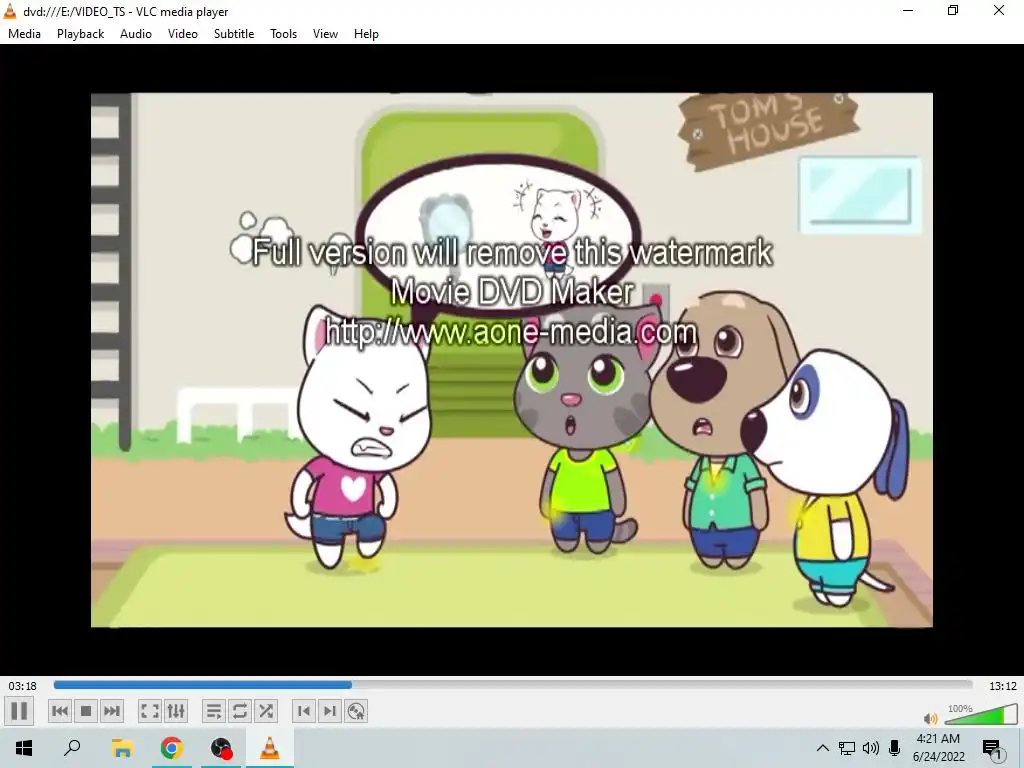The height and width of the screenshot is (768, 1024).
Task: Seek on the playback progress bar
Action: pyautogui.click(x=513, y=685)
